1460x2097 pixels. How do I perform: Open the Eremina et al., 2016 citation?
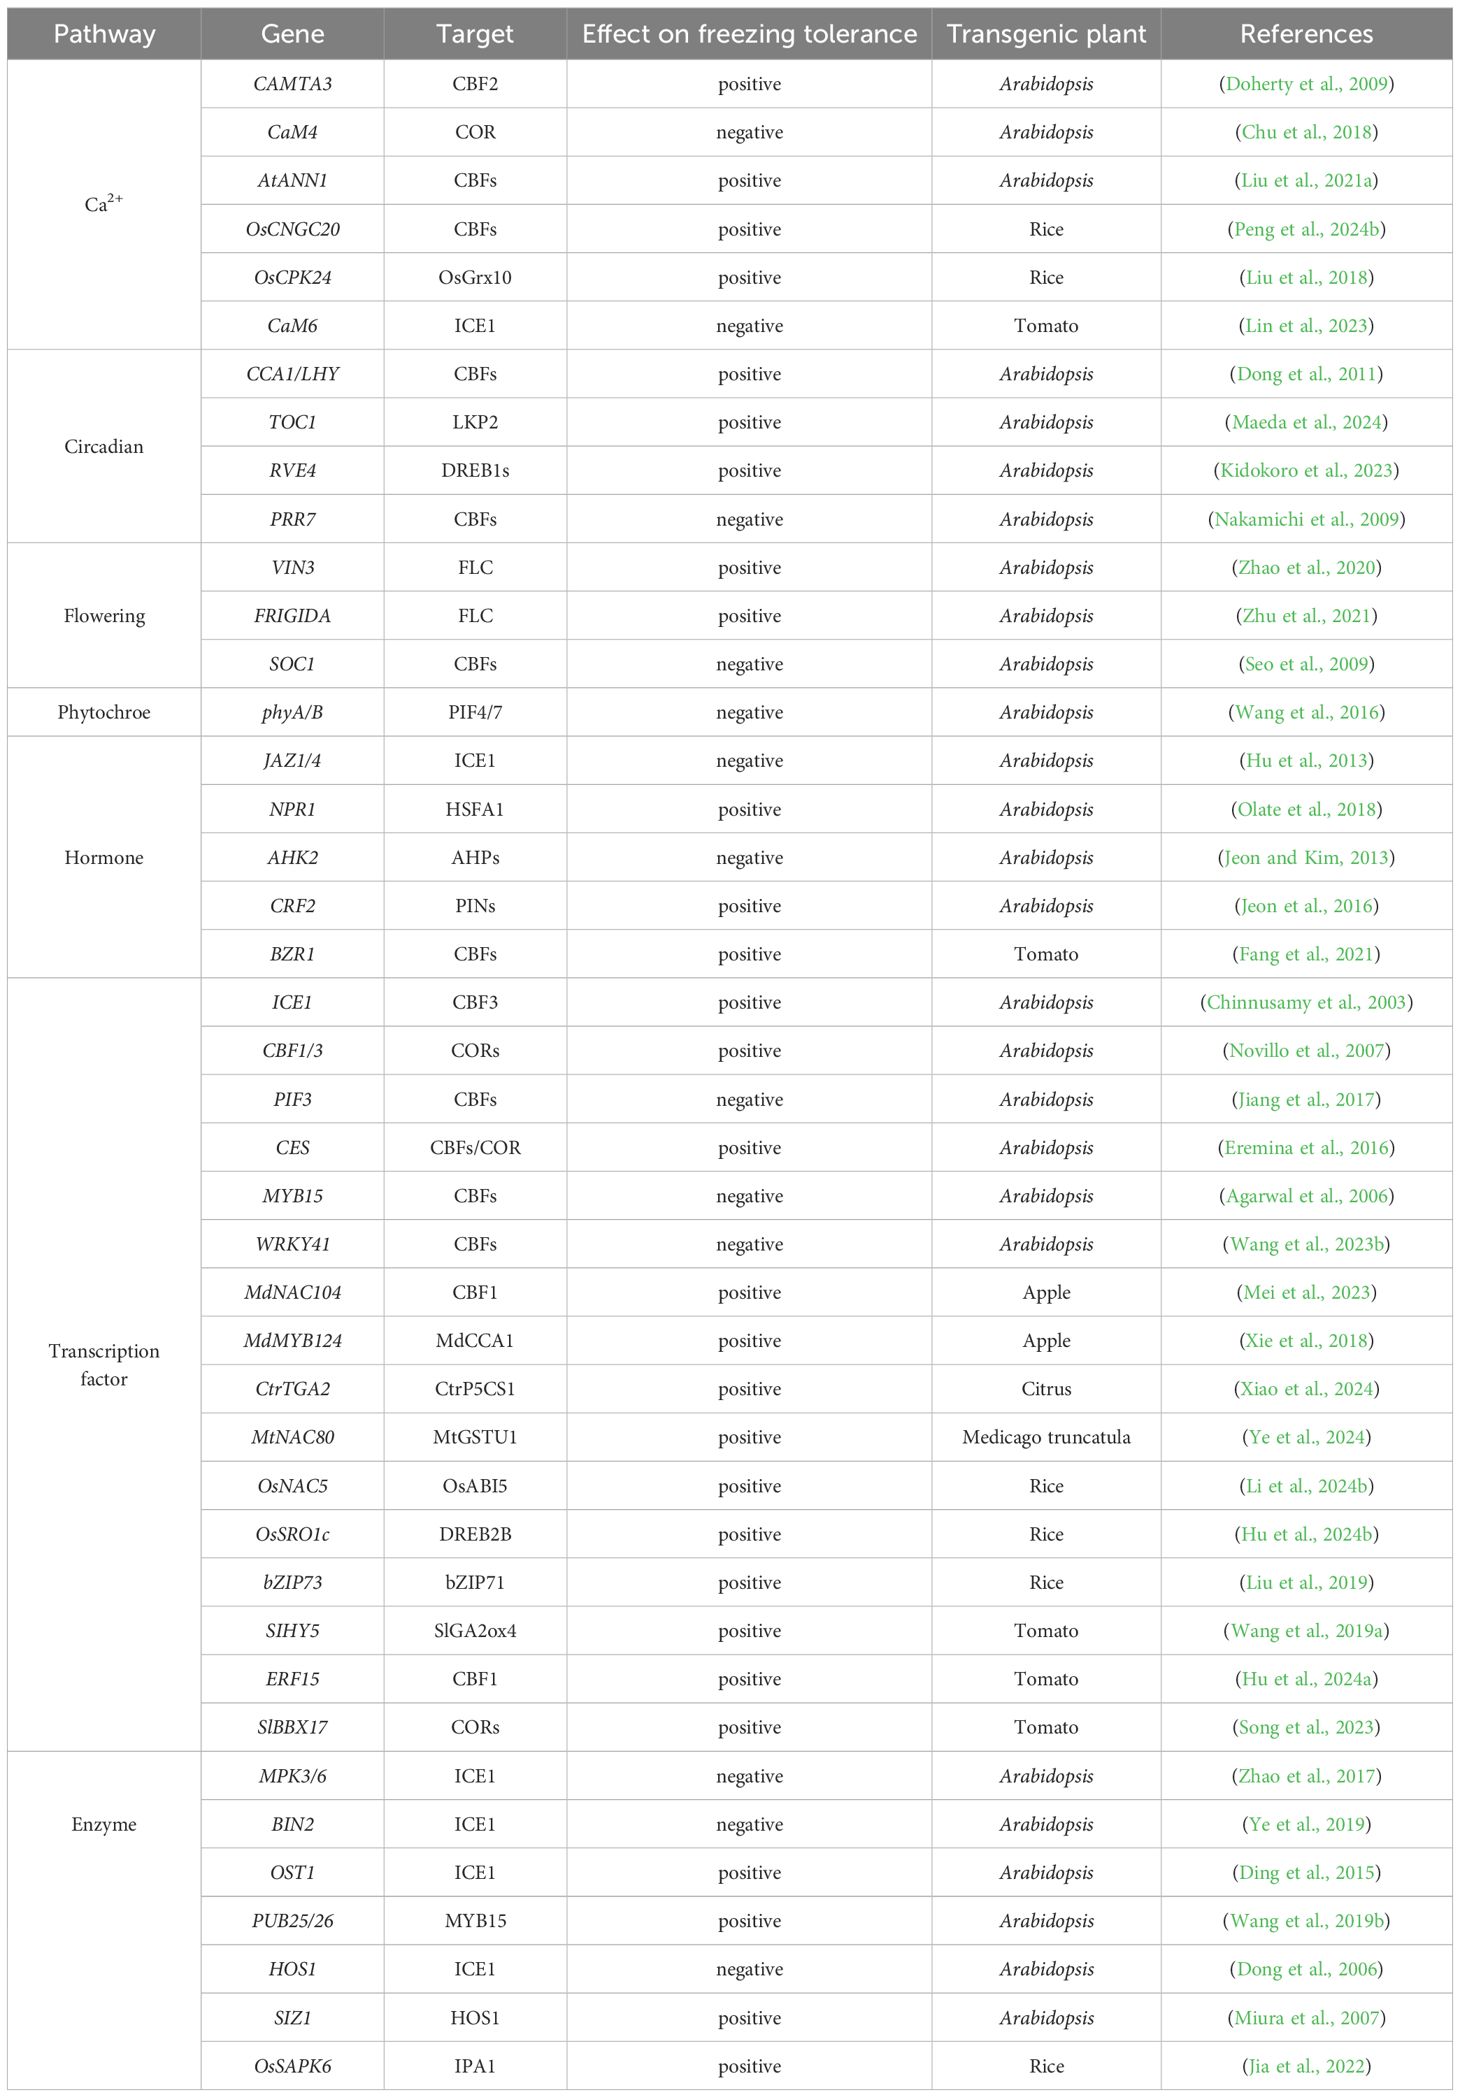[x=1306, y=1147]
